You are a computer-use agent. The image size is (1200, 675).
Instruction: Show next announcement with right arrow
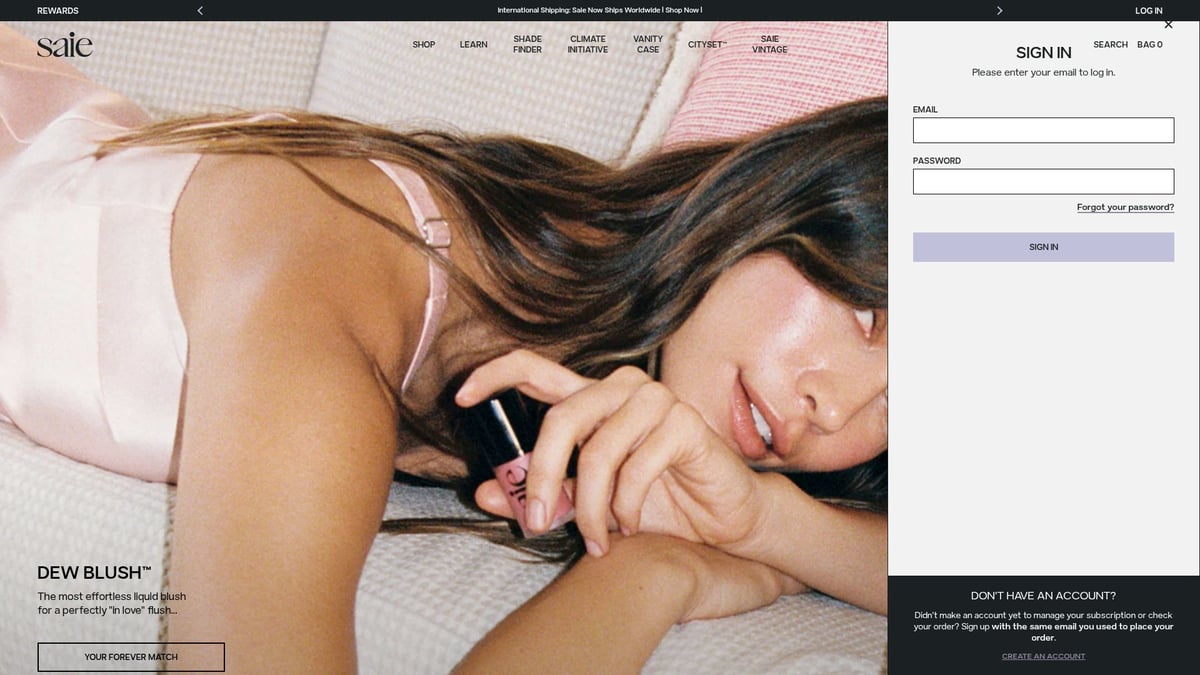(x=999, y=11)
